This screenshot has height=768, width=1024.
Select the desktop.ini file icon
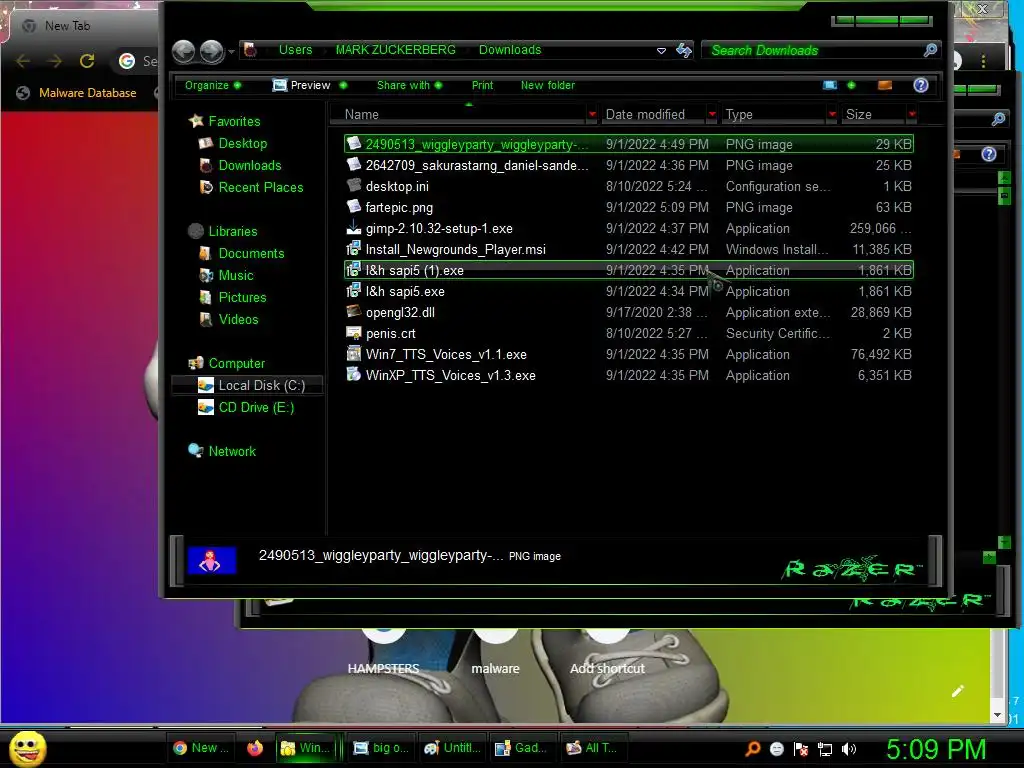pos(353,185)
